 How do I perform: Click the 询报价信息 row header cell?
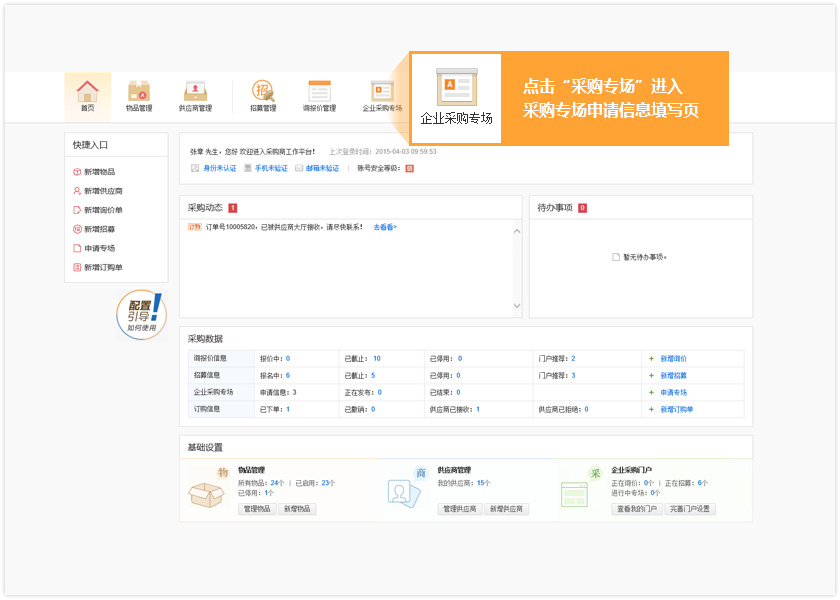coord(221,358)
